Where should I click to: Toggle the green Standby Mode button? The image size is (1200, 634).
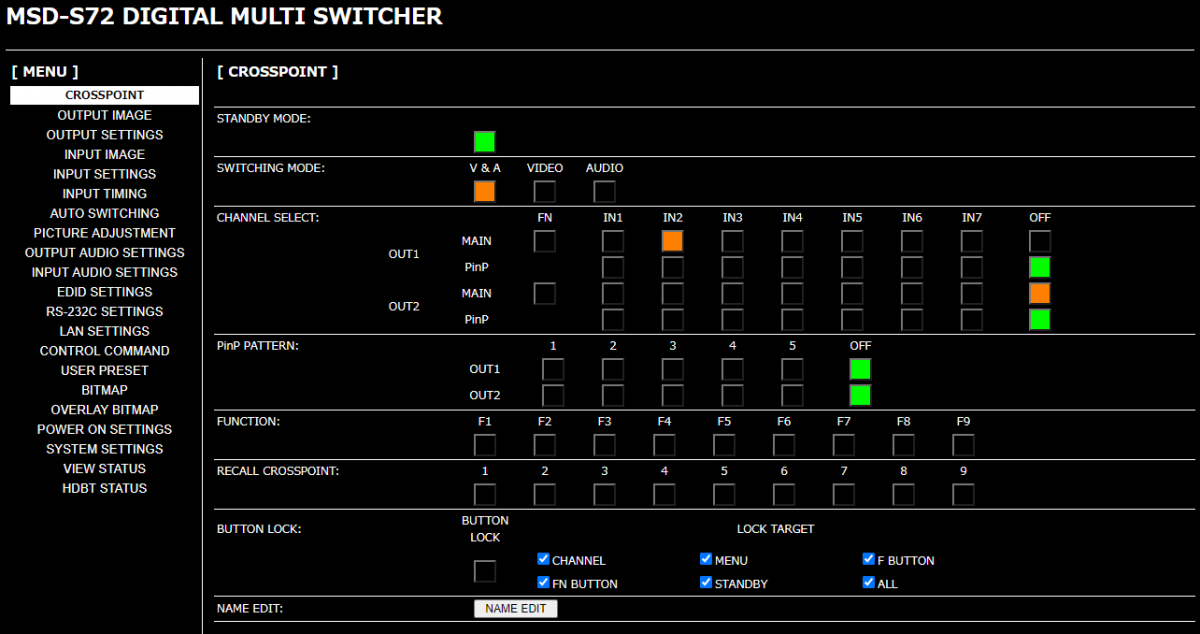point(484,142)
